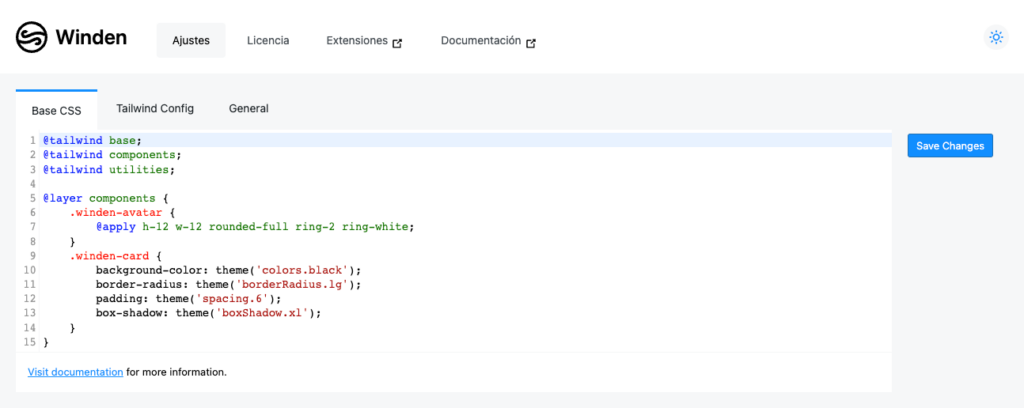The height and width of the screenshot is (408, 1024).
Task: Click the external link icon beside Documentación
Action: (x=531, y=44)
